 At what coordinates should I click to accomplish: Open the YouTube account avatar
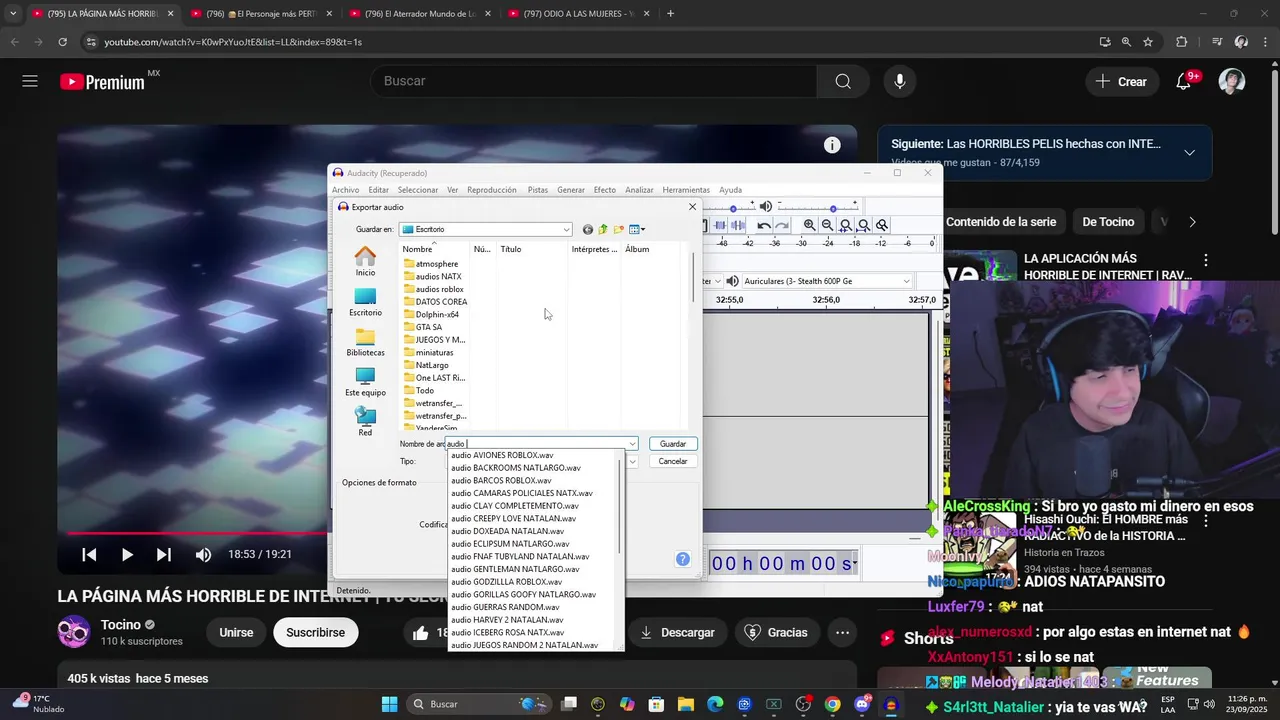click(x=1232, y=81)
